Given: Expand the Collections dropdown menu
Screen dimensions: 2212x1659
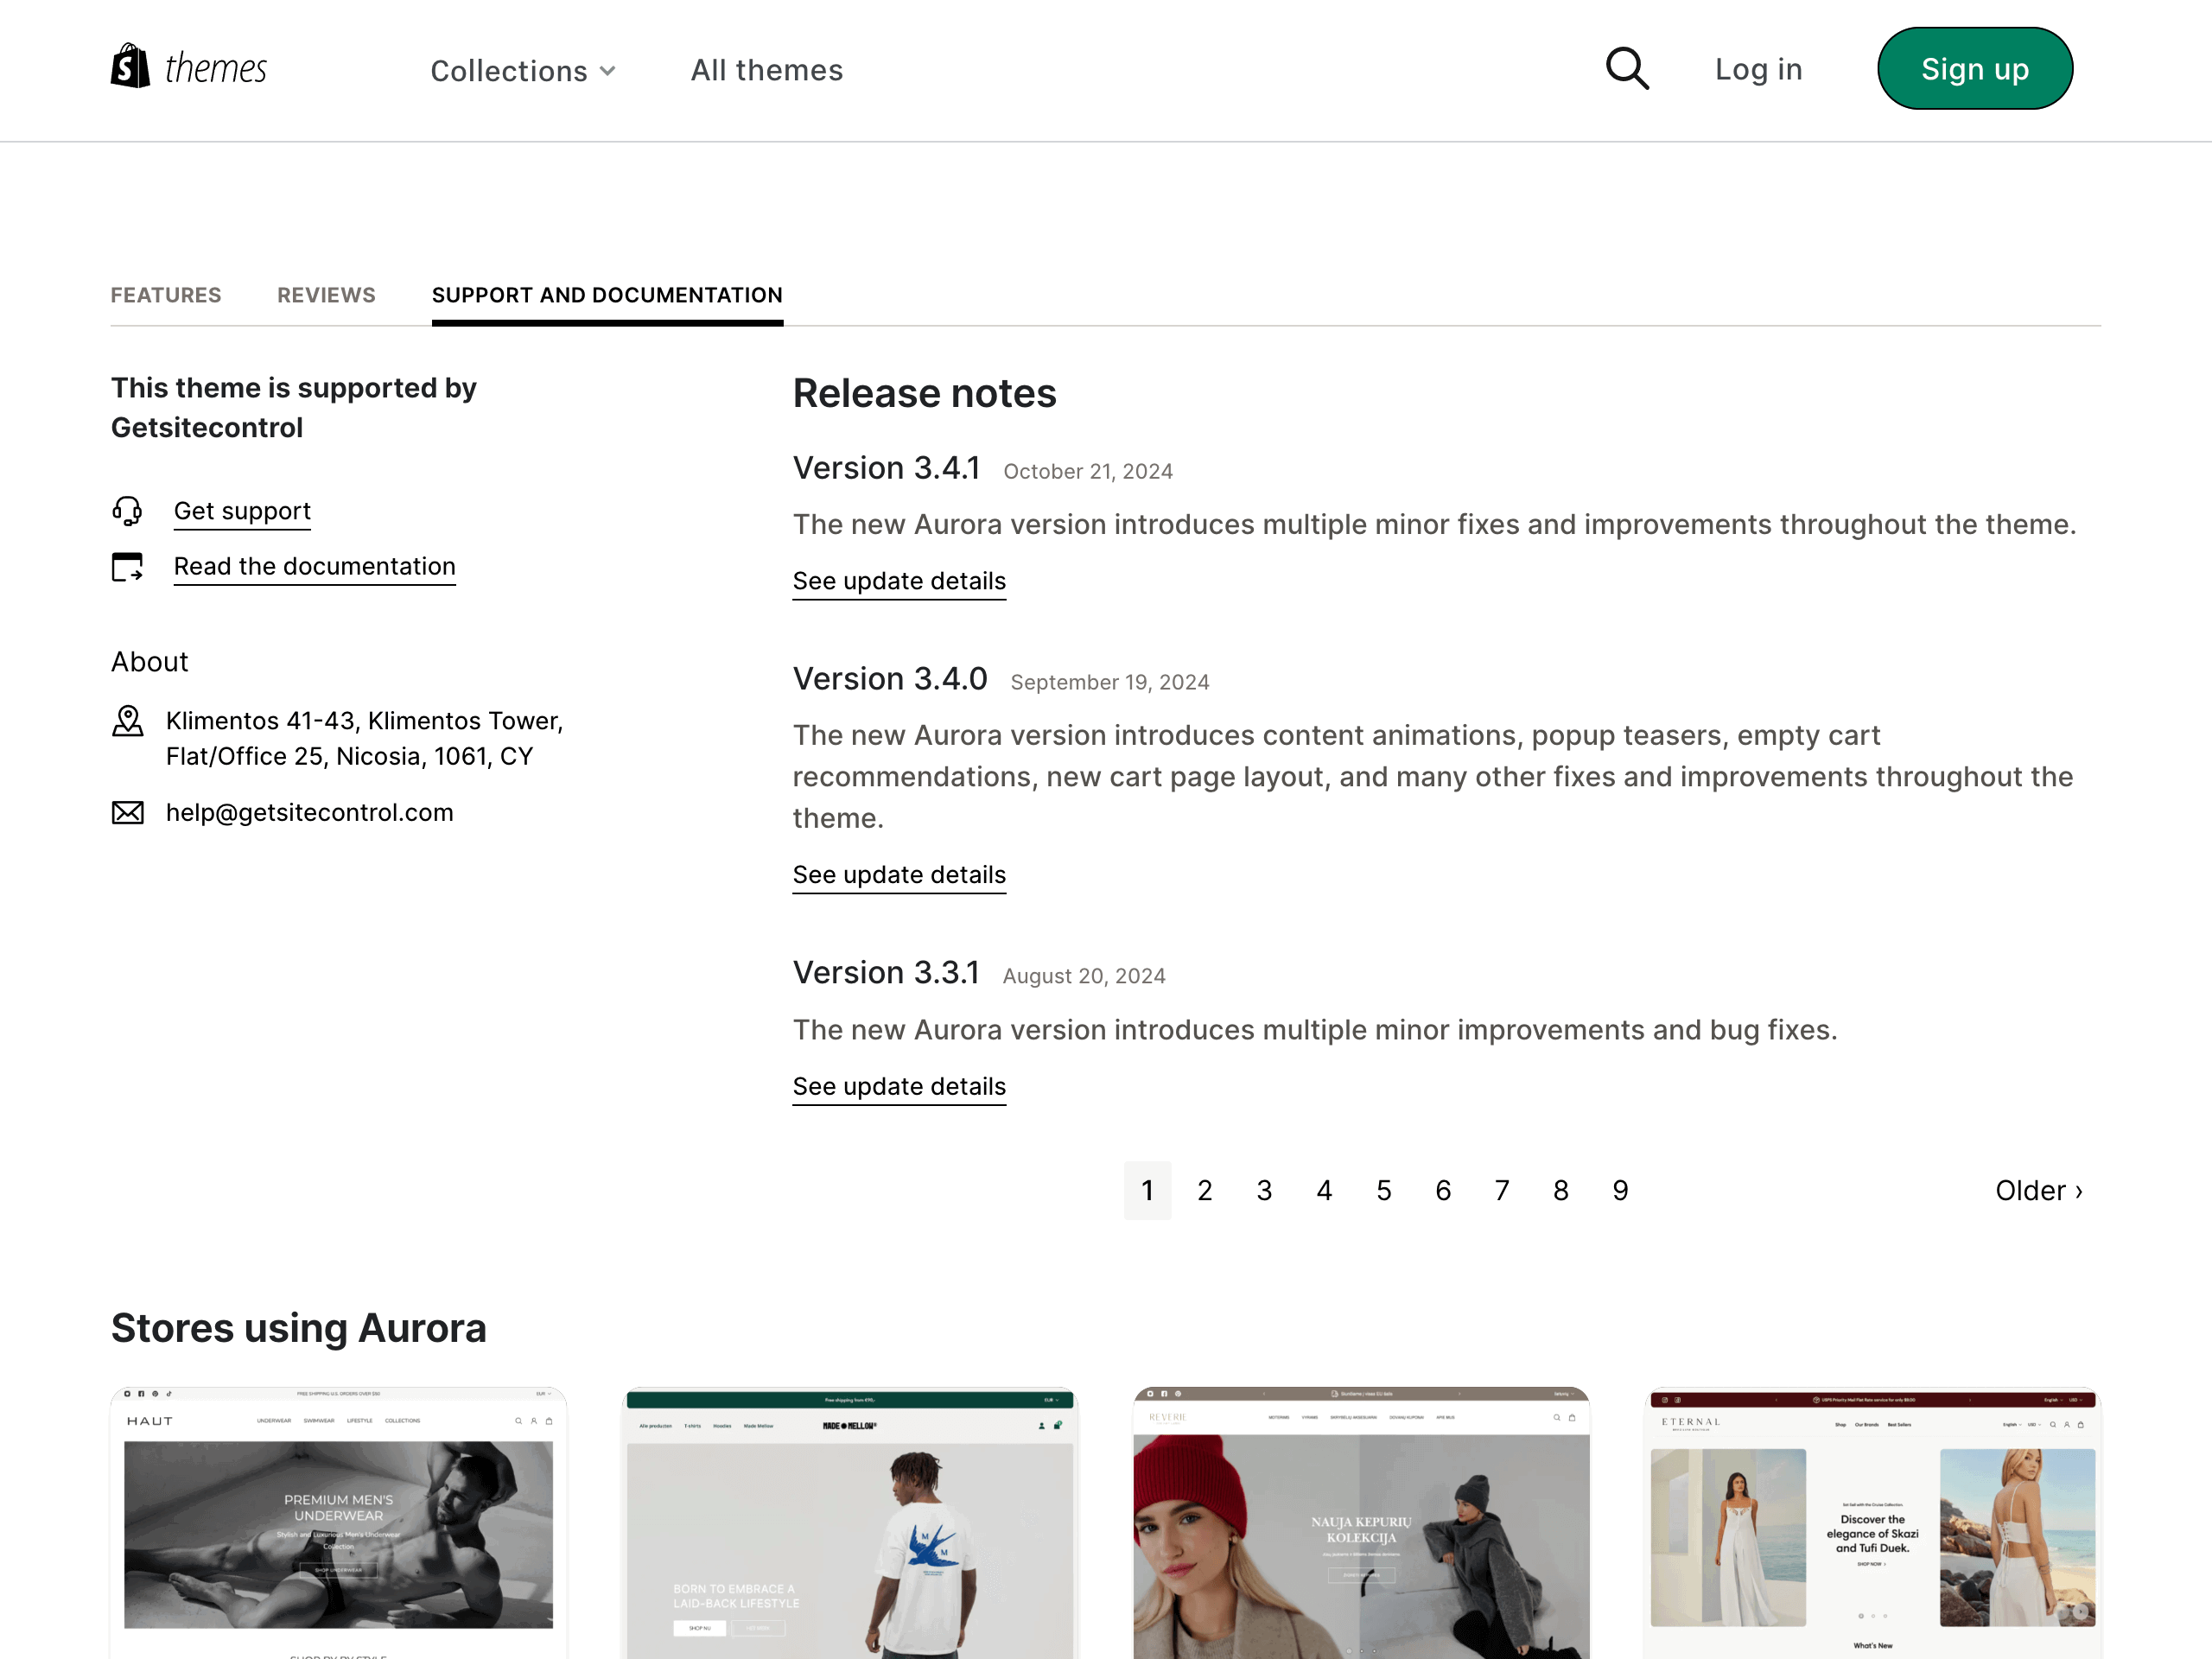Looking at the screenshot, I should click(522, 71).
